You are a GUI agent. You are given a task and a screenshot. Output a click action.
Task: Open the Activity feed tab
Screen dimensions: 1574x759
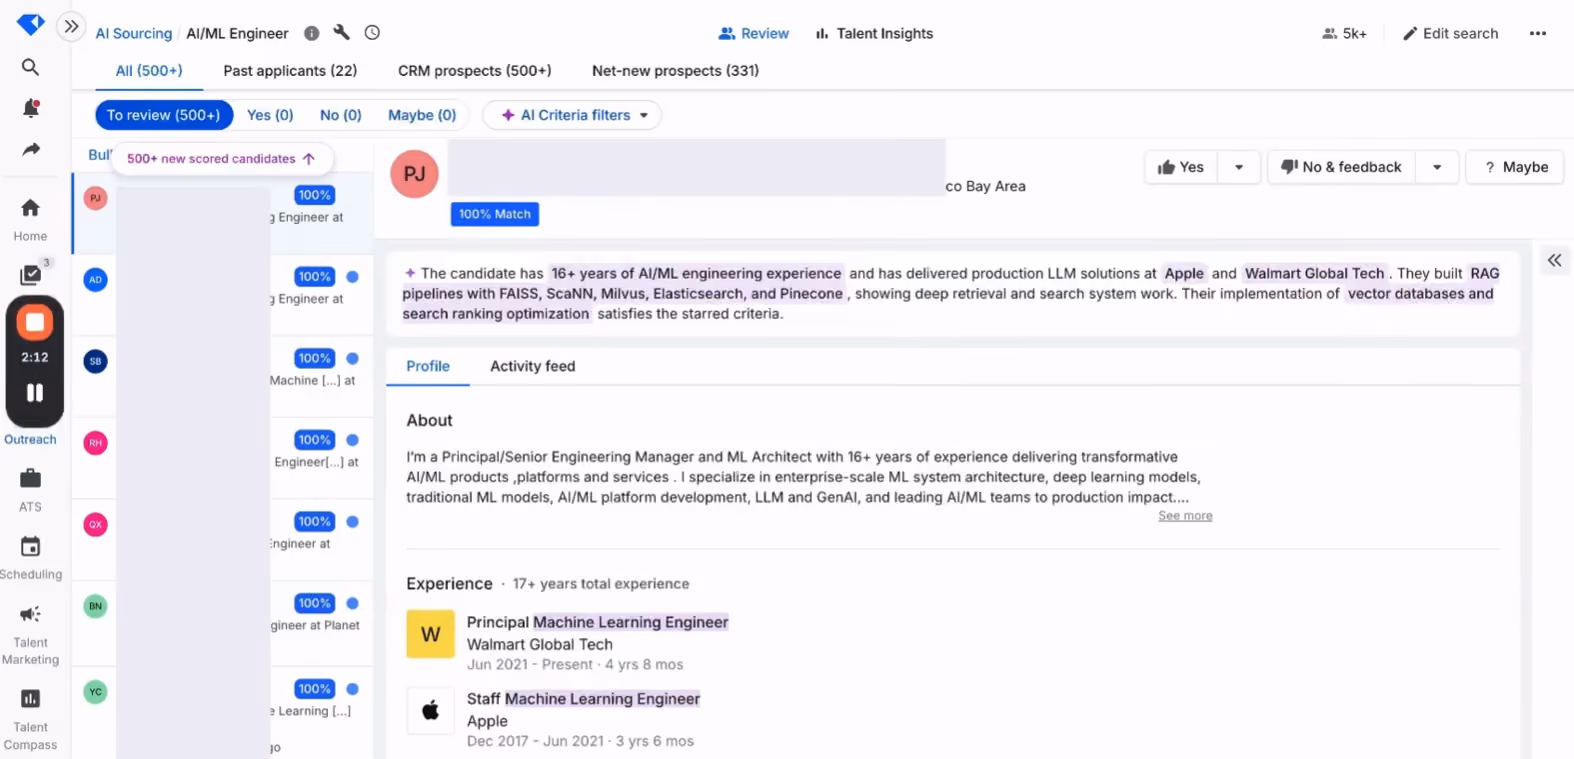click(x=533, y=366)
